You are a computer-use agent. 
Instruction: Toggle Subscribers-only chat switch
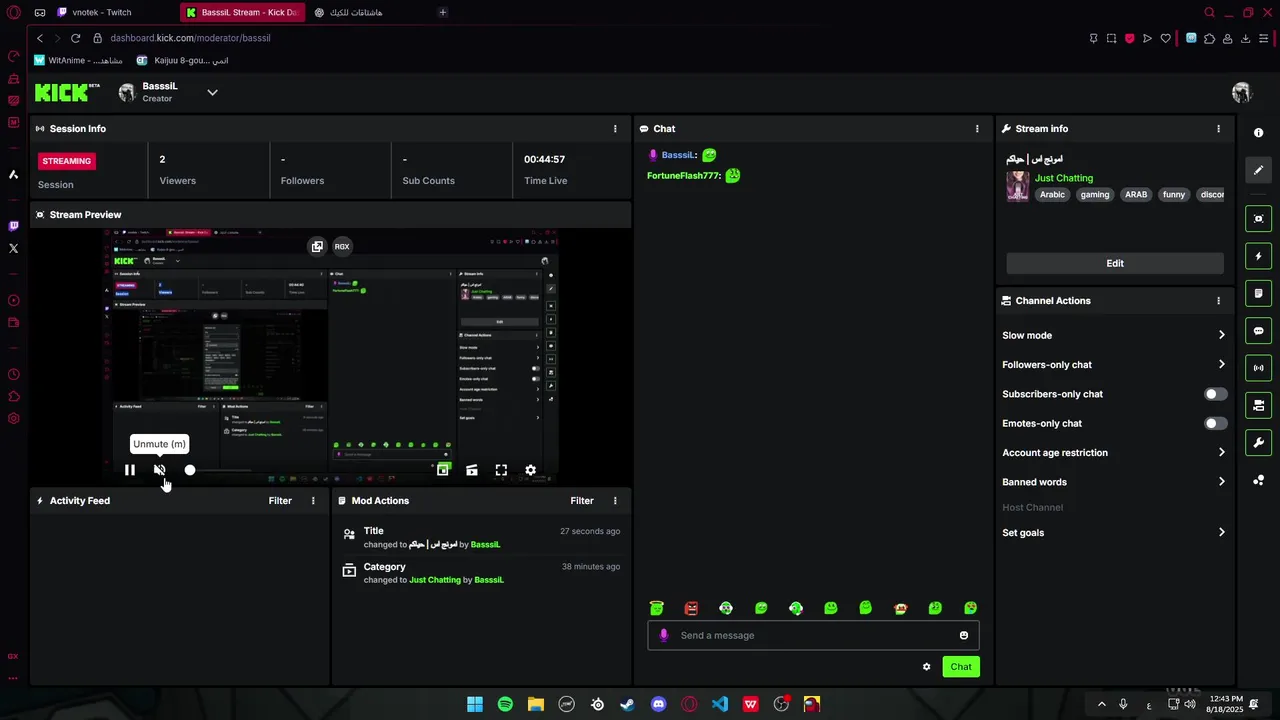pos(1215,394)
